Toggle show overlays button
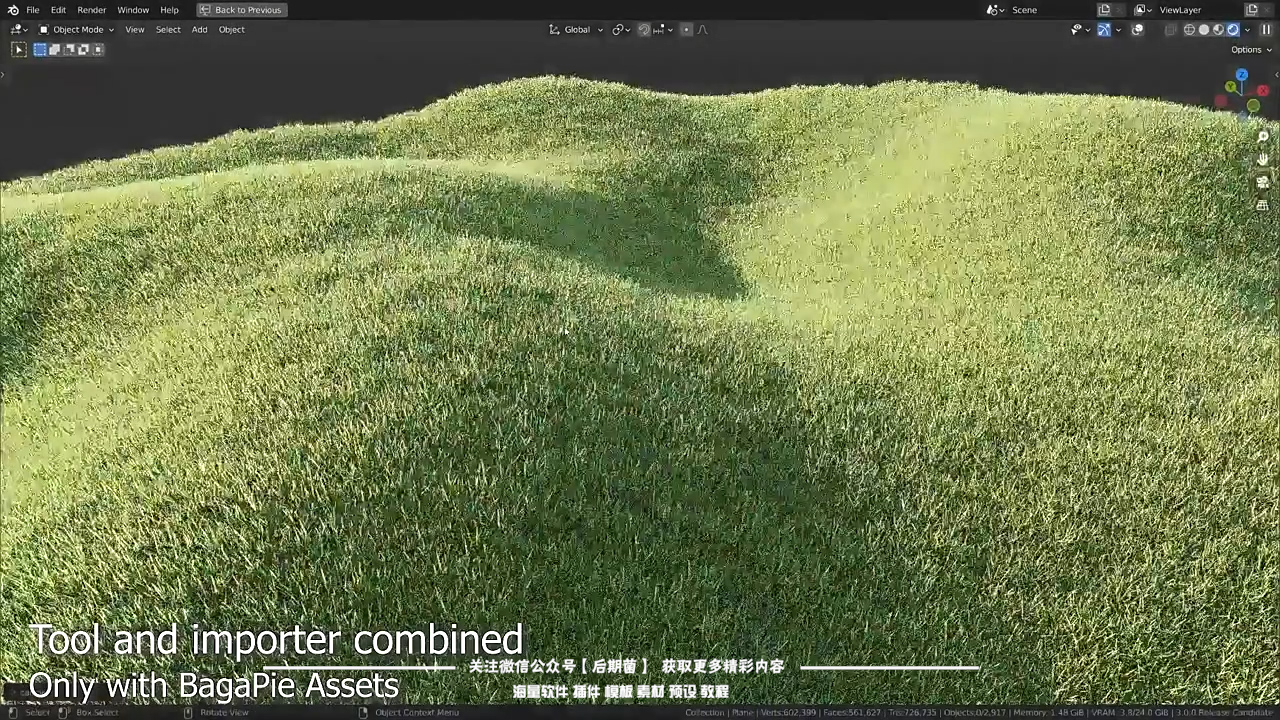The image size is (1280, 720). (1138, 30)
